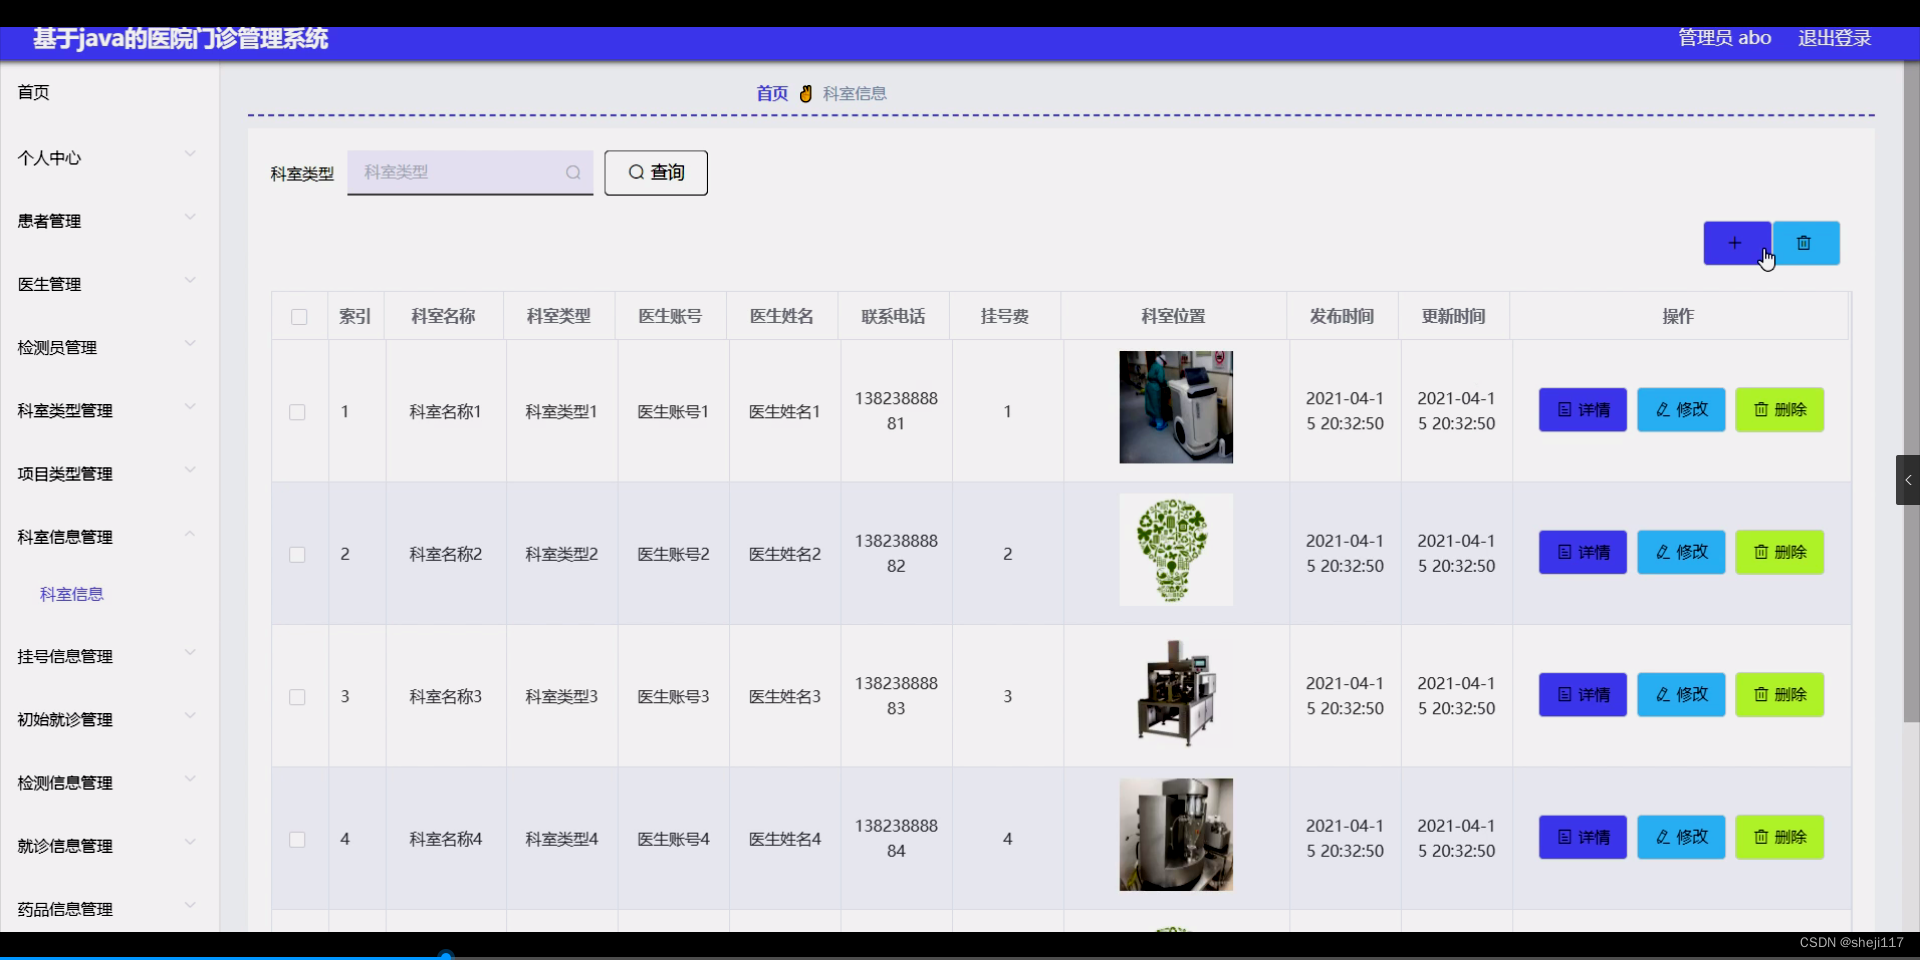Click the add (+) icon to create new entry
The width and height of the screenshot is (1920, 960).
coord(1735,243)
